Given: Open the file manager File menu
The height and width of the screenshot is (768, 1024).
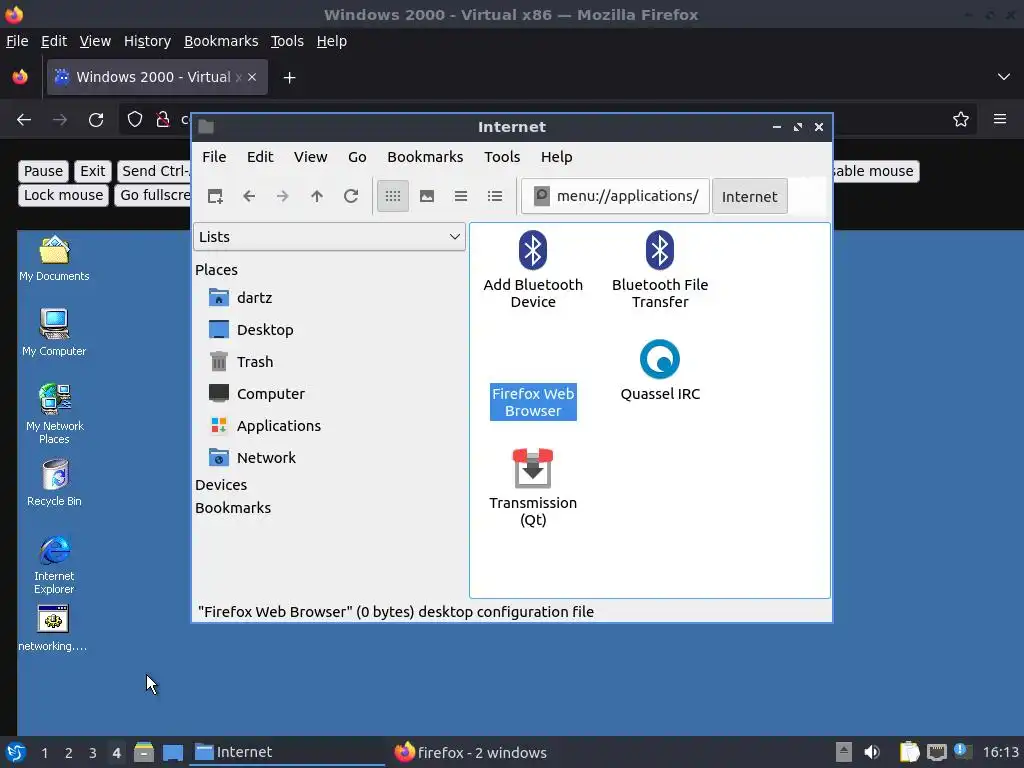Looking at the screenshot, I should (x=214, y=157).
